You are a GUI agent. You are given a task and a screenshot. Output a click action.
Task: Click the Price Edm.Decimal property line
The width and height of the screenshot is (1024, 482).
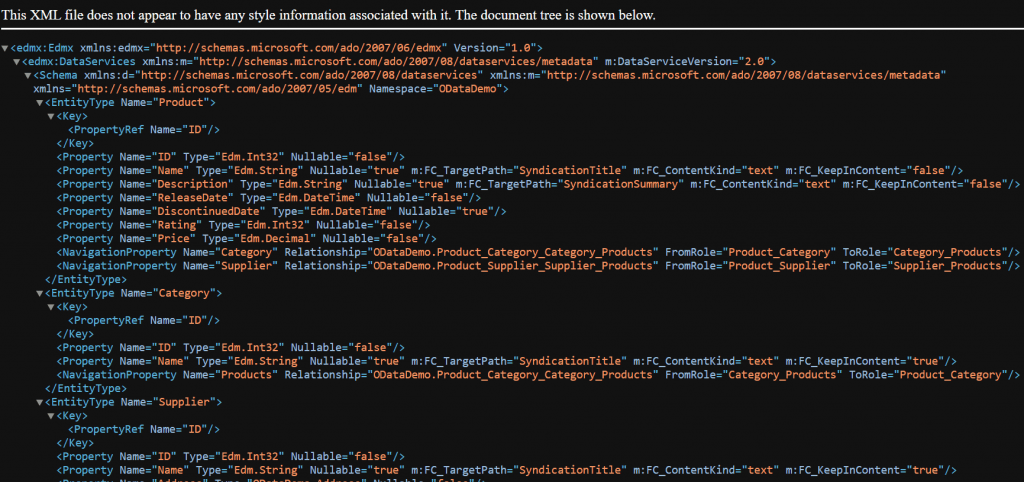coord(247,238)
